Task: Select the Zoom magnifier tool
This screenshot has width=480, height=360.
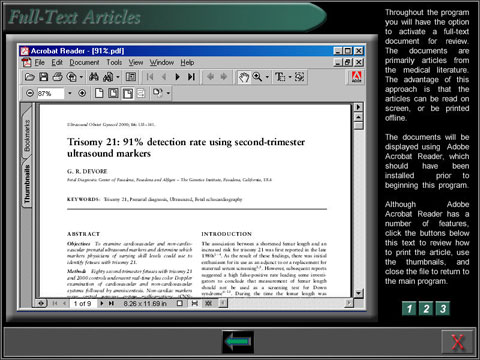Action: (257, 77)
